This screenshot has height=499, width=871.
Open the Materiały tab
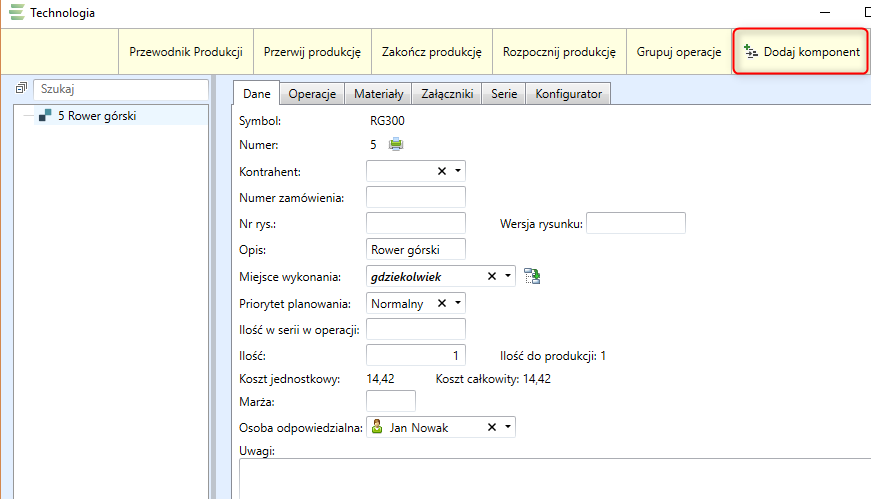point(378,94)
